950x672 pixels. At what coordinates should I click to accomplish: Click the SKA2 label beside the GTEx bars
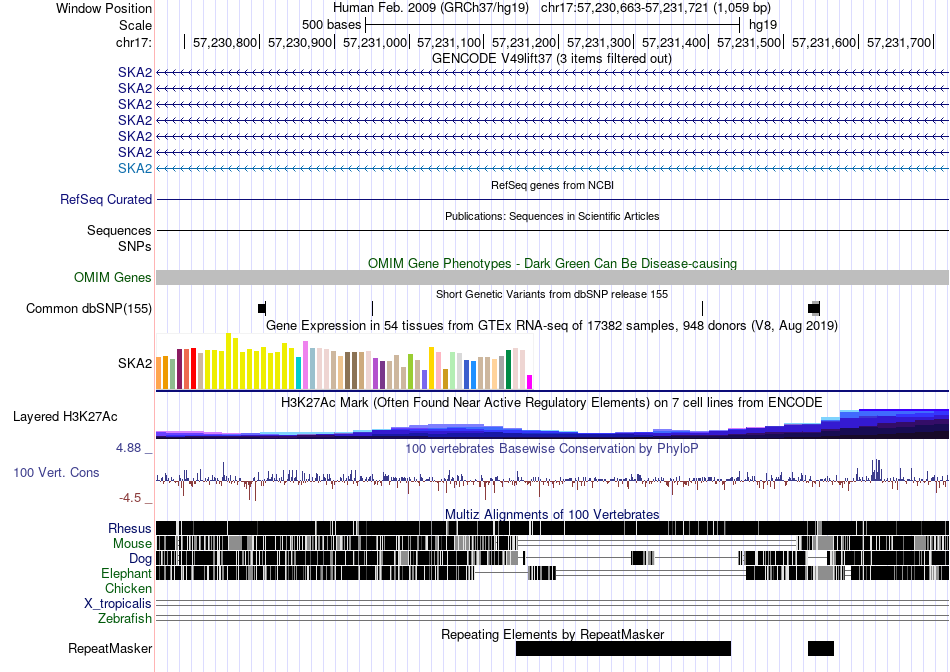point(135,364)
